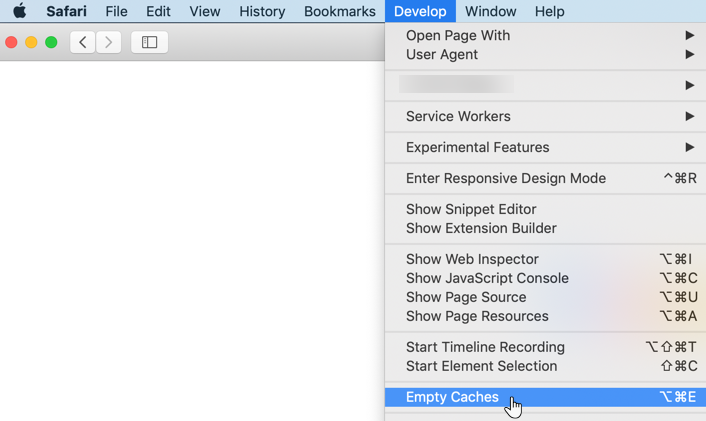Choose Show Web Inspector

pyautogui.click(x=545, y=259)
